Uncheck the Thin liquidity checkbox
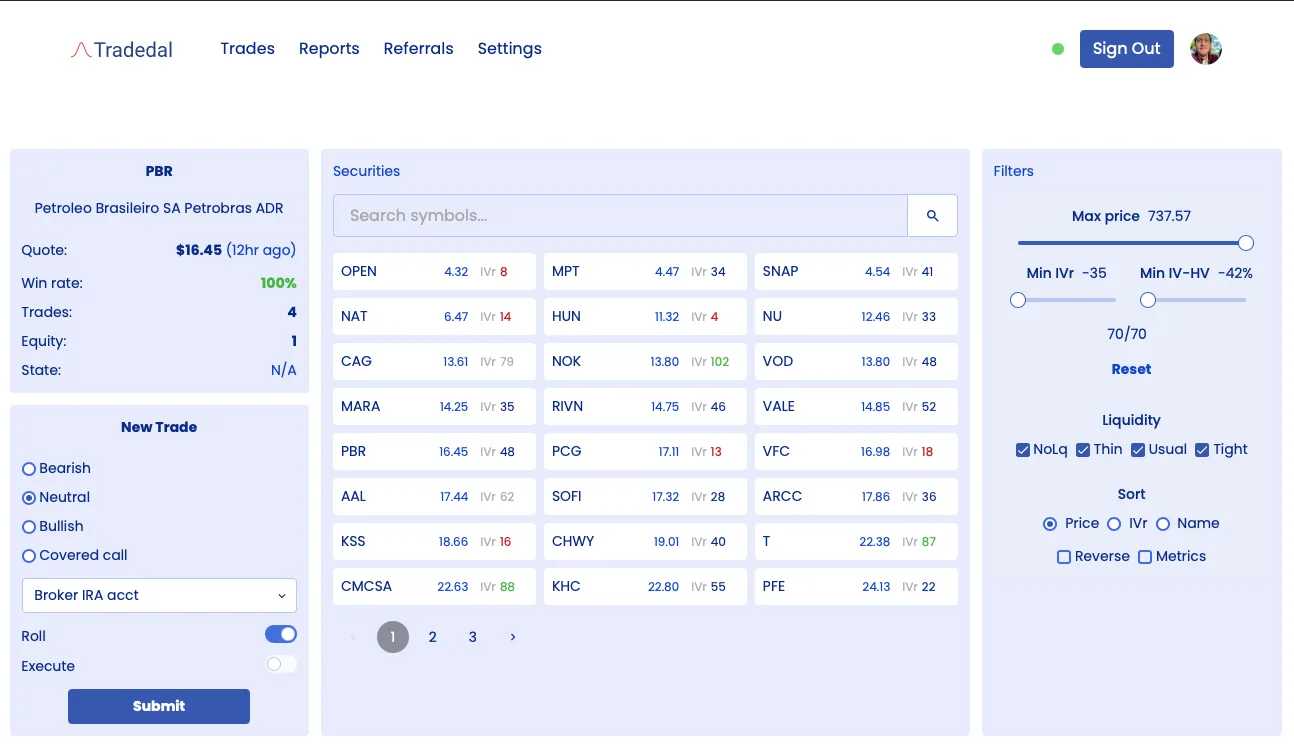The image size is (1294, 745). coord(1083,450)
